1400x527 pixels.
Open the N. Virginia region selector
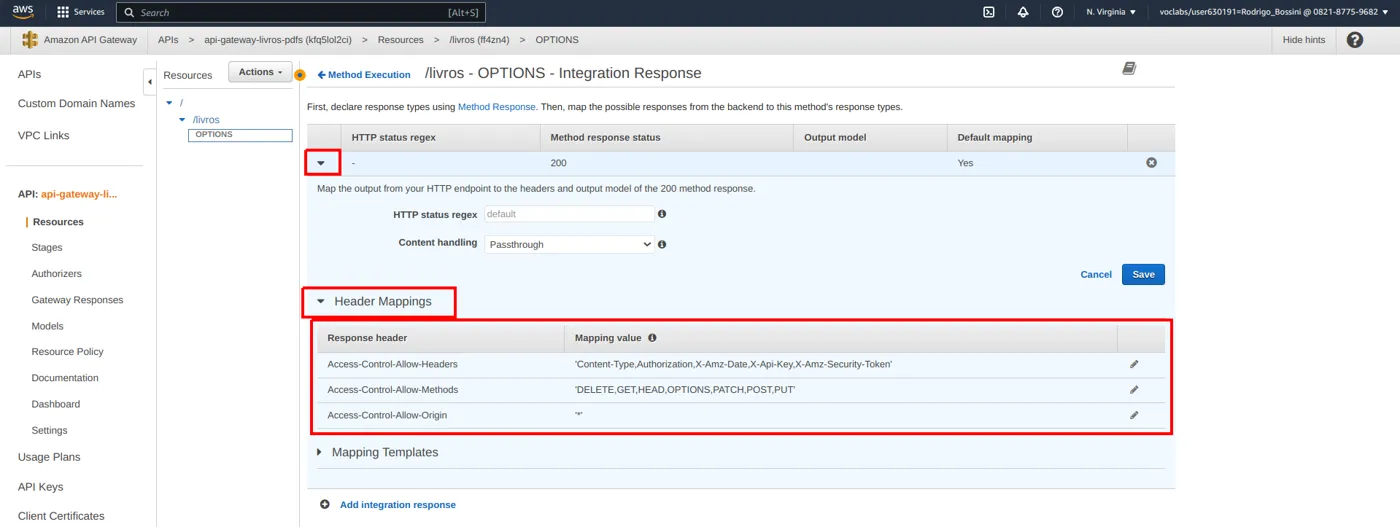point(1111,12)
